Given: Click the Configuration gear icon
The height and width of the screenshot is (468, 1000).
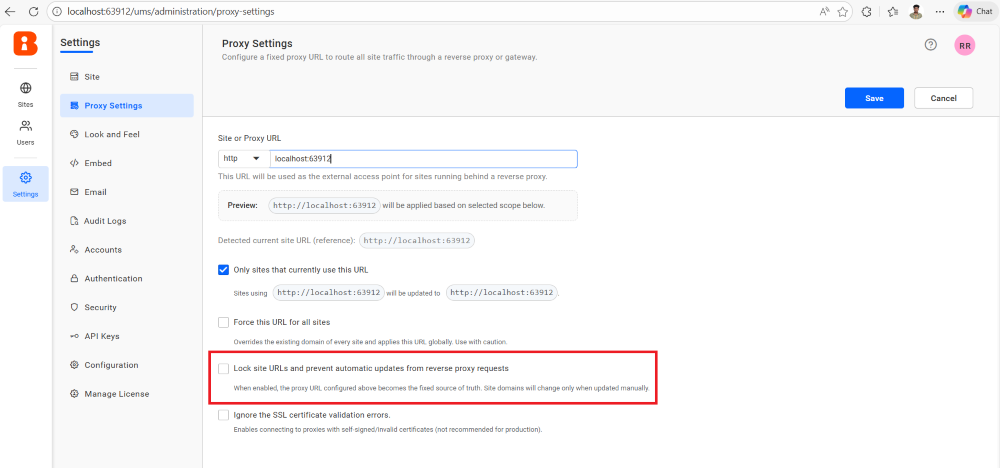Looking at the screenshot, I should tap(75, 365).
